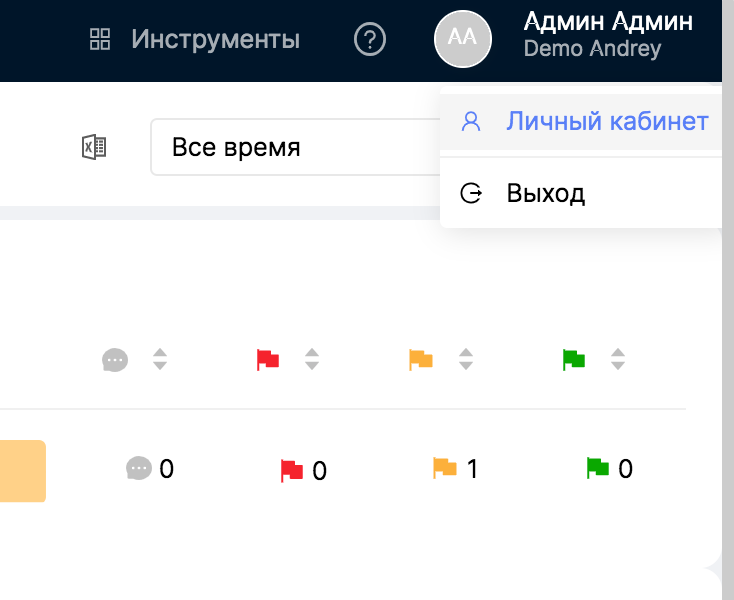Click the orange colored cell in the row
734x600 pixels.
(x=22, y=470)
